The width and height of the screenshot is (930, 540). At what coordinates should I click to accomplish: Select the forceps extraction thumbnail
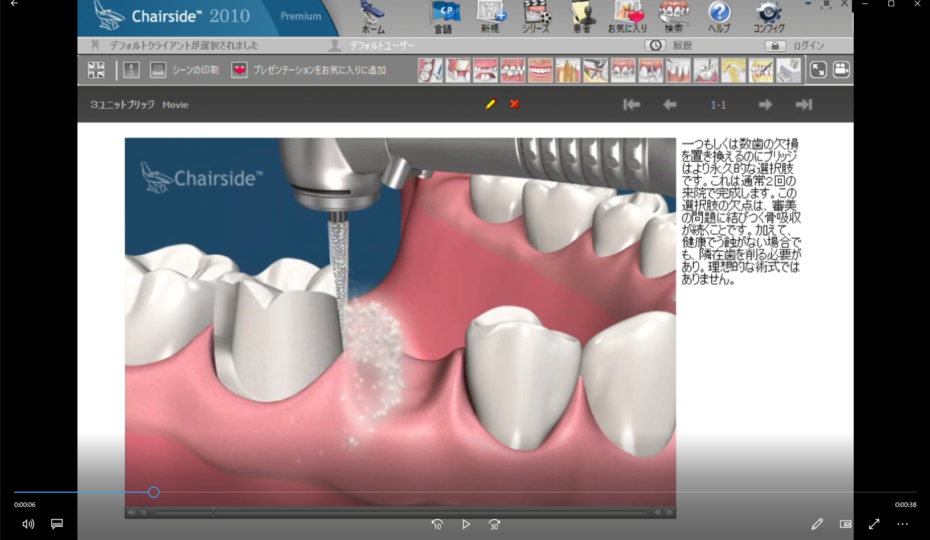pyautogui.click(x=595, y=70)
